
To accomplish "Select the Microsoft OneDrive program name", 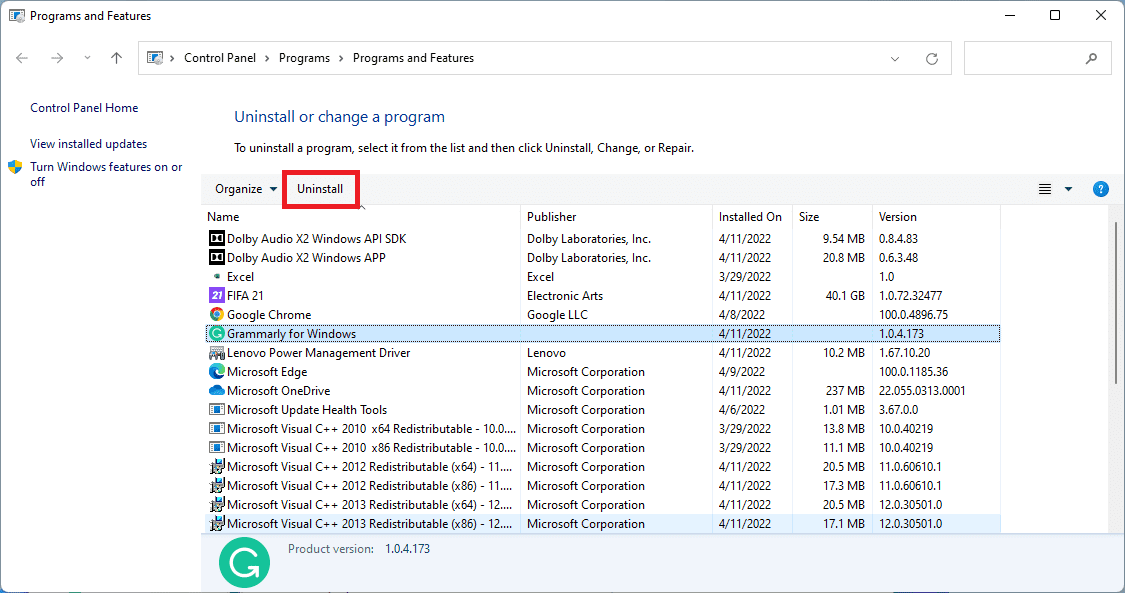I will 278,391.
